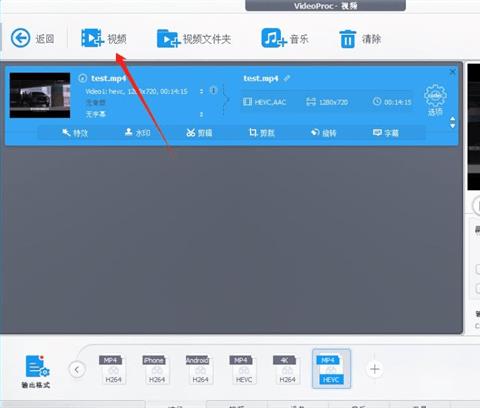
Task: Expand subtitle track selector on 无字幕 row
Action: (201, 114)
